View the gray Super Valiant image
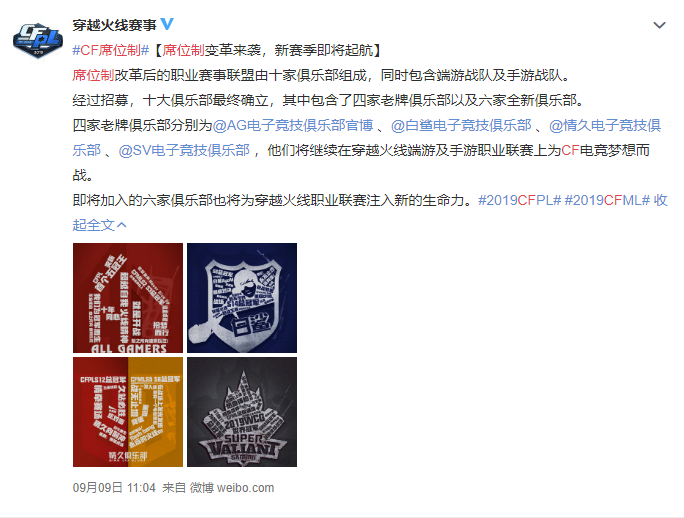This screenshot has height=518, width=684. tap(242, 412)
